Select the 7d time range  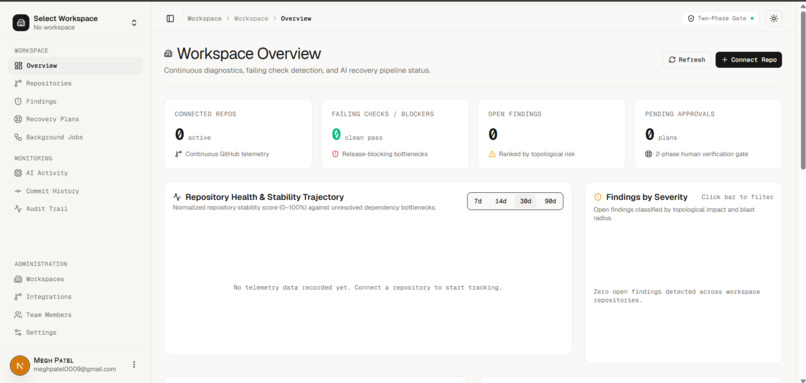pos(478,202)
